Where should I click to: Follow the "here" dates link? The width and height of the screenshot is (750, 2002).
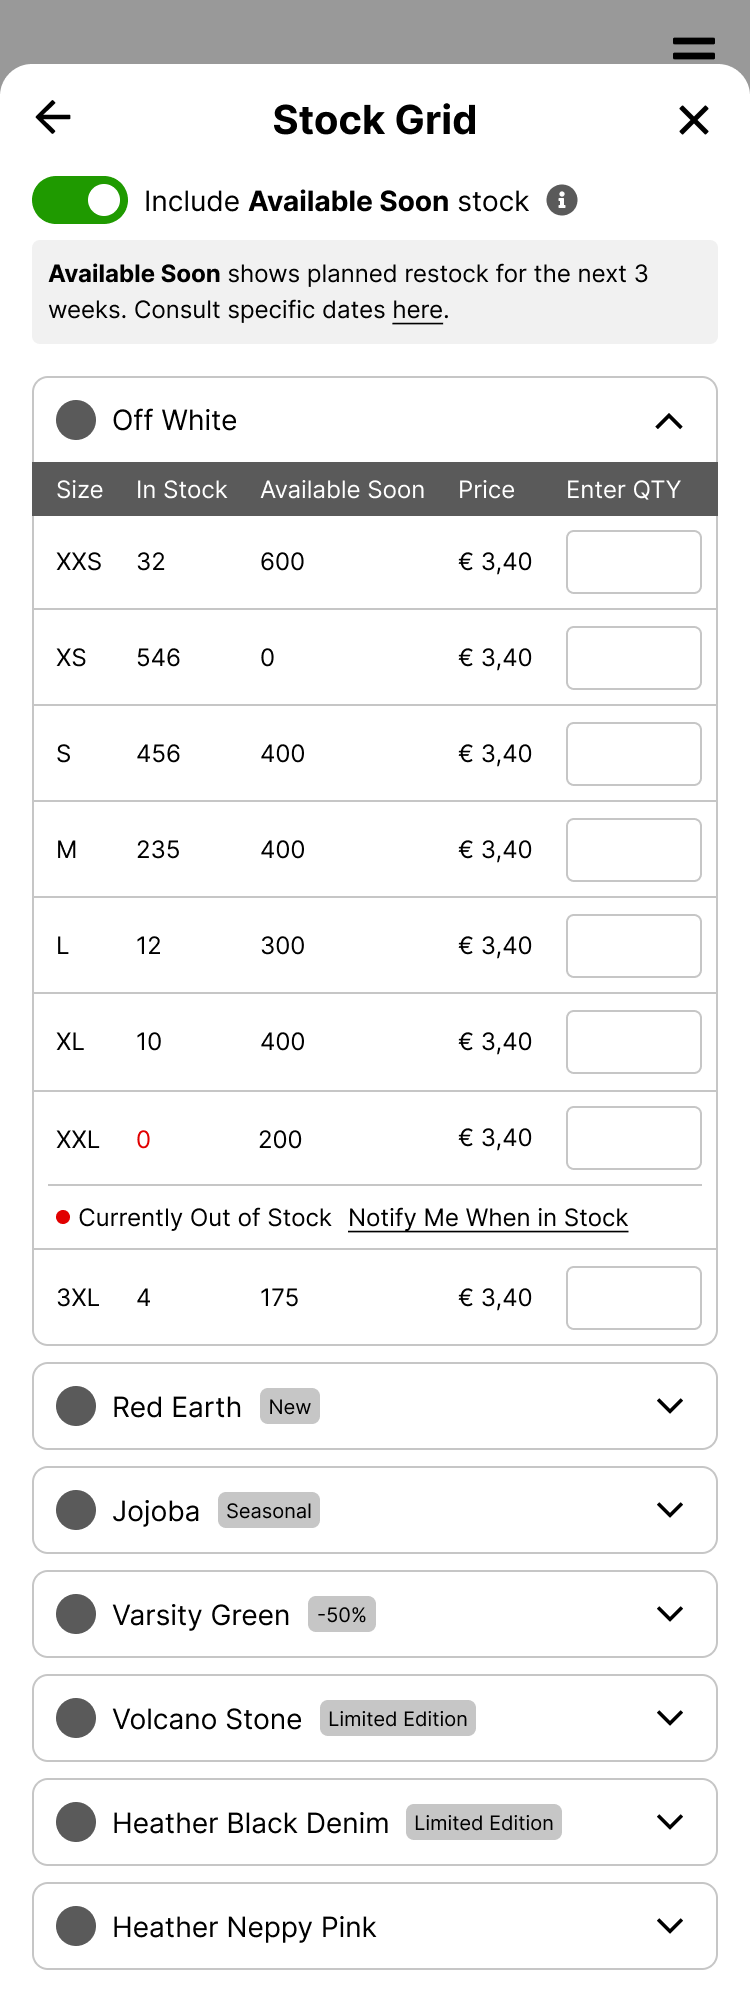click(x=417, y=310)
